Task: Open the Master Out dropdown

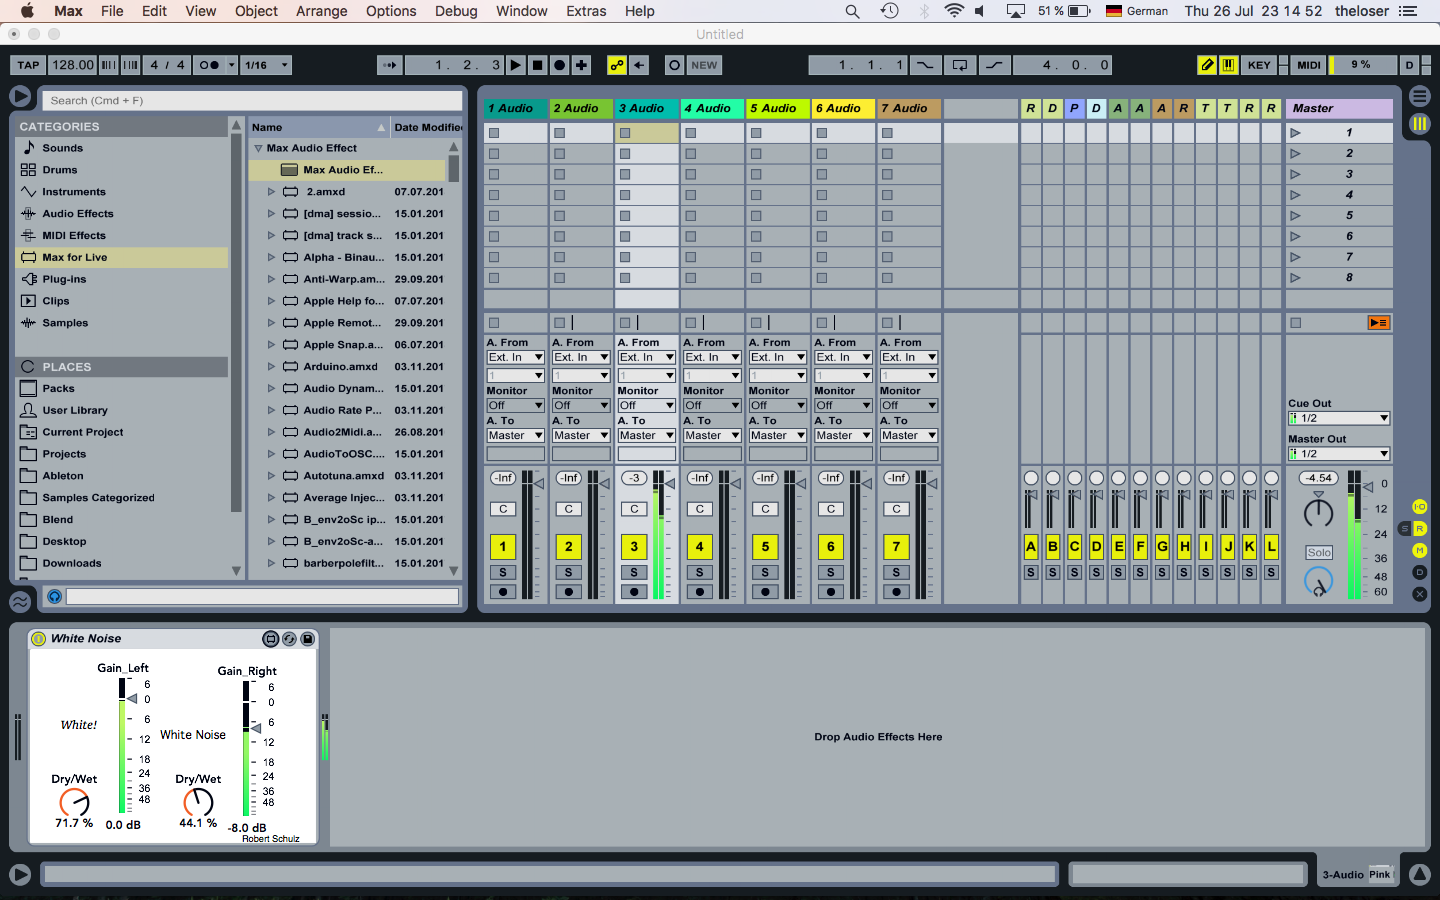Action: pos(1338,454)
